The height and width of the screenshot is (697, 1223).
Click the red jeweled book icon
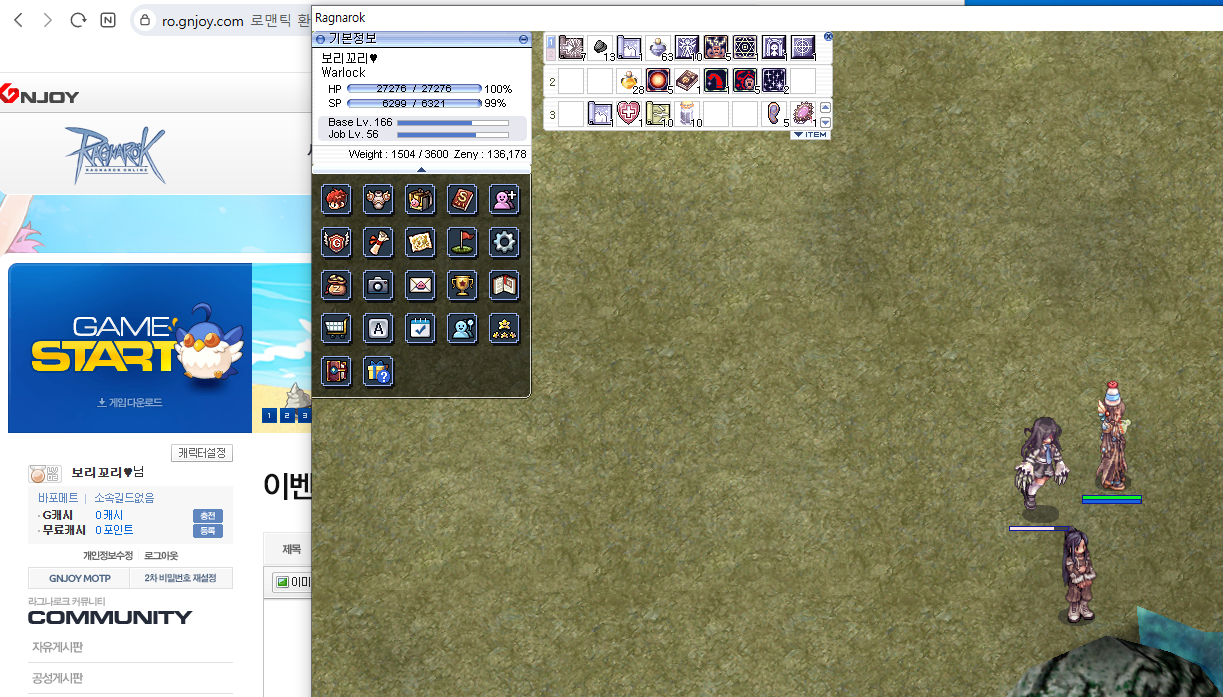pyautogui.click(x=336, y=371)
